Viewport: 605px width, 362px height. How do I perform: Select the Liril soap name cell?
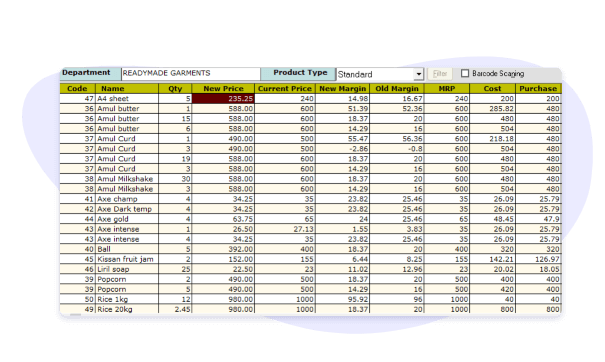[127, 269]
